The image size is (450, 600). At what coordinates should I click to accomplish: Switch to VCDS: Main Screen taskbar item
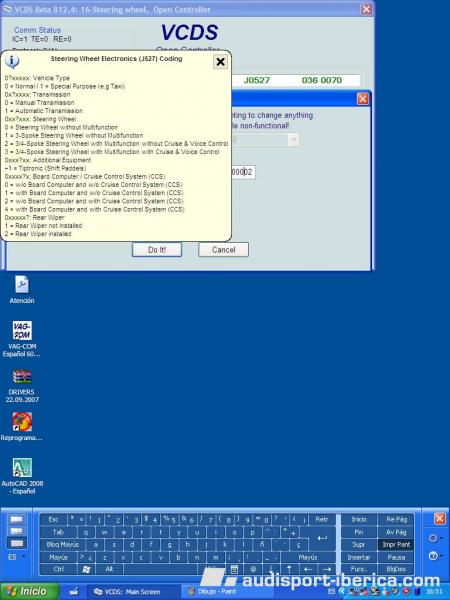pos(128,592)
